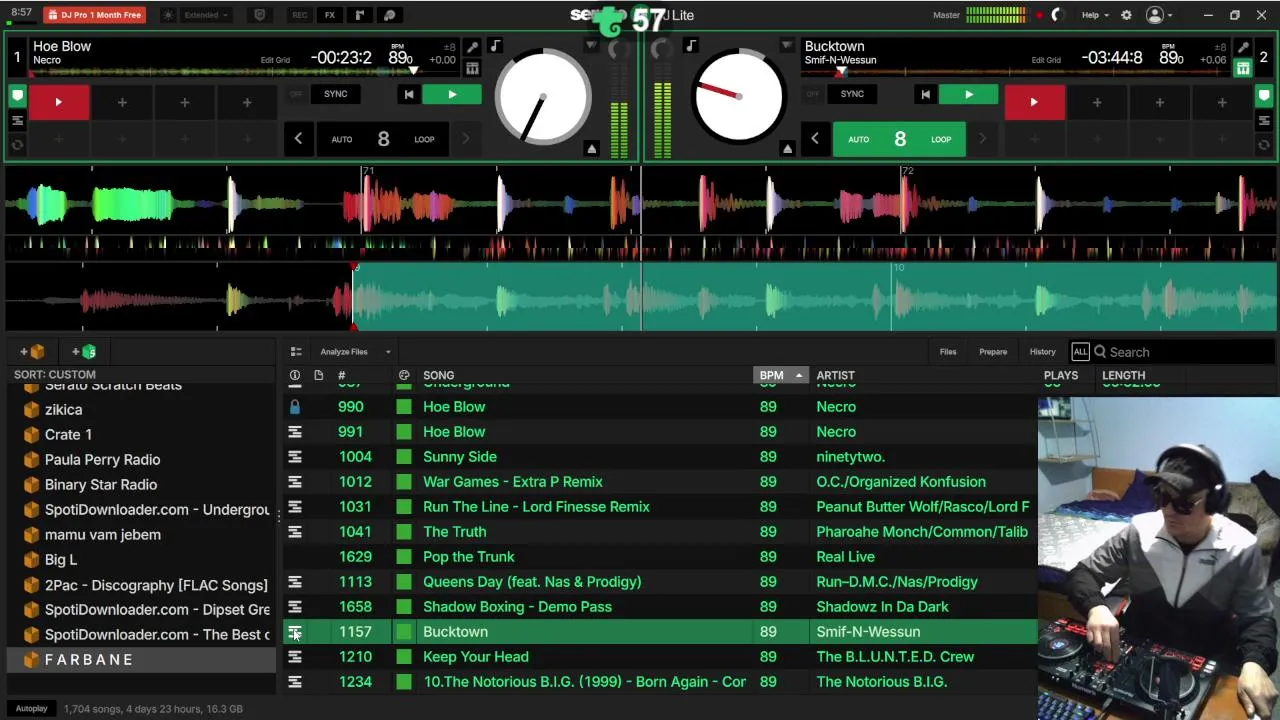Add a smart crate with the green icon
The height and width of the screenshot is (720, 1280).
click(x=84, y=352)
